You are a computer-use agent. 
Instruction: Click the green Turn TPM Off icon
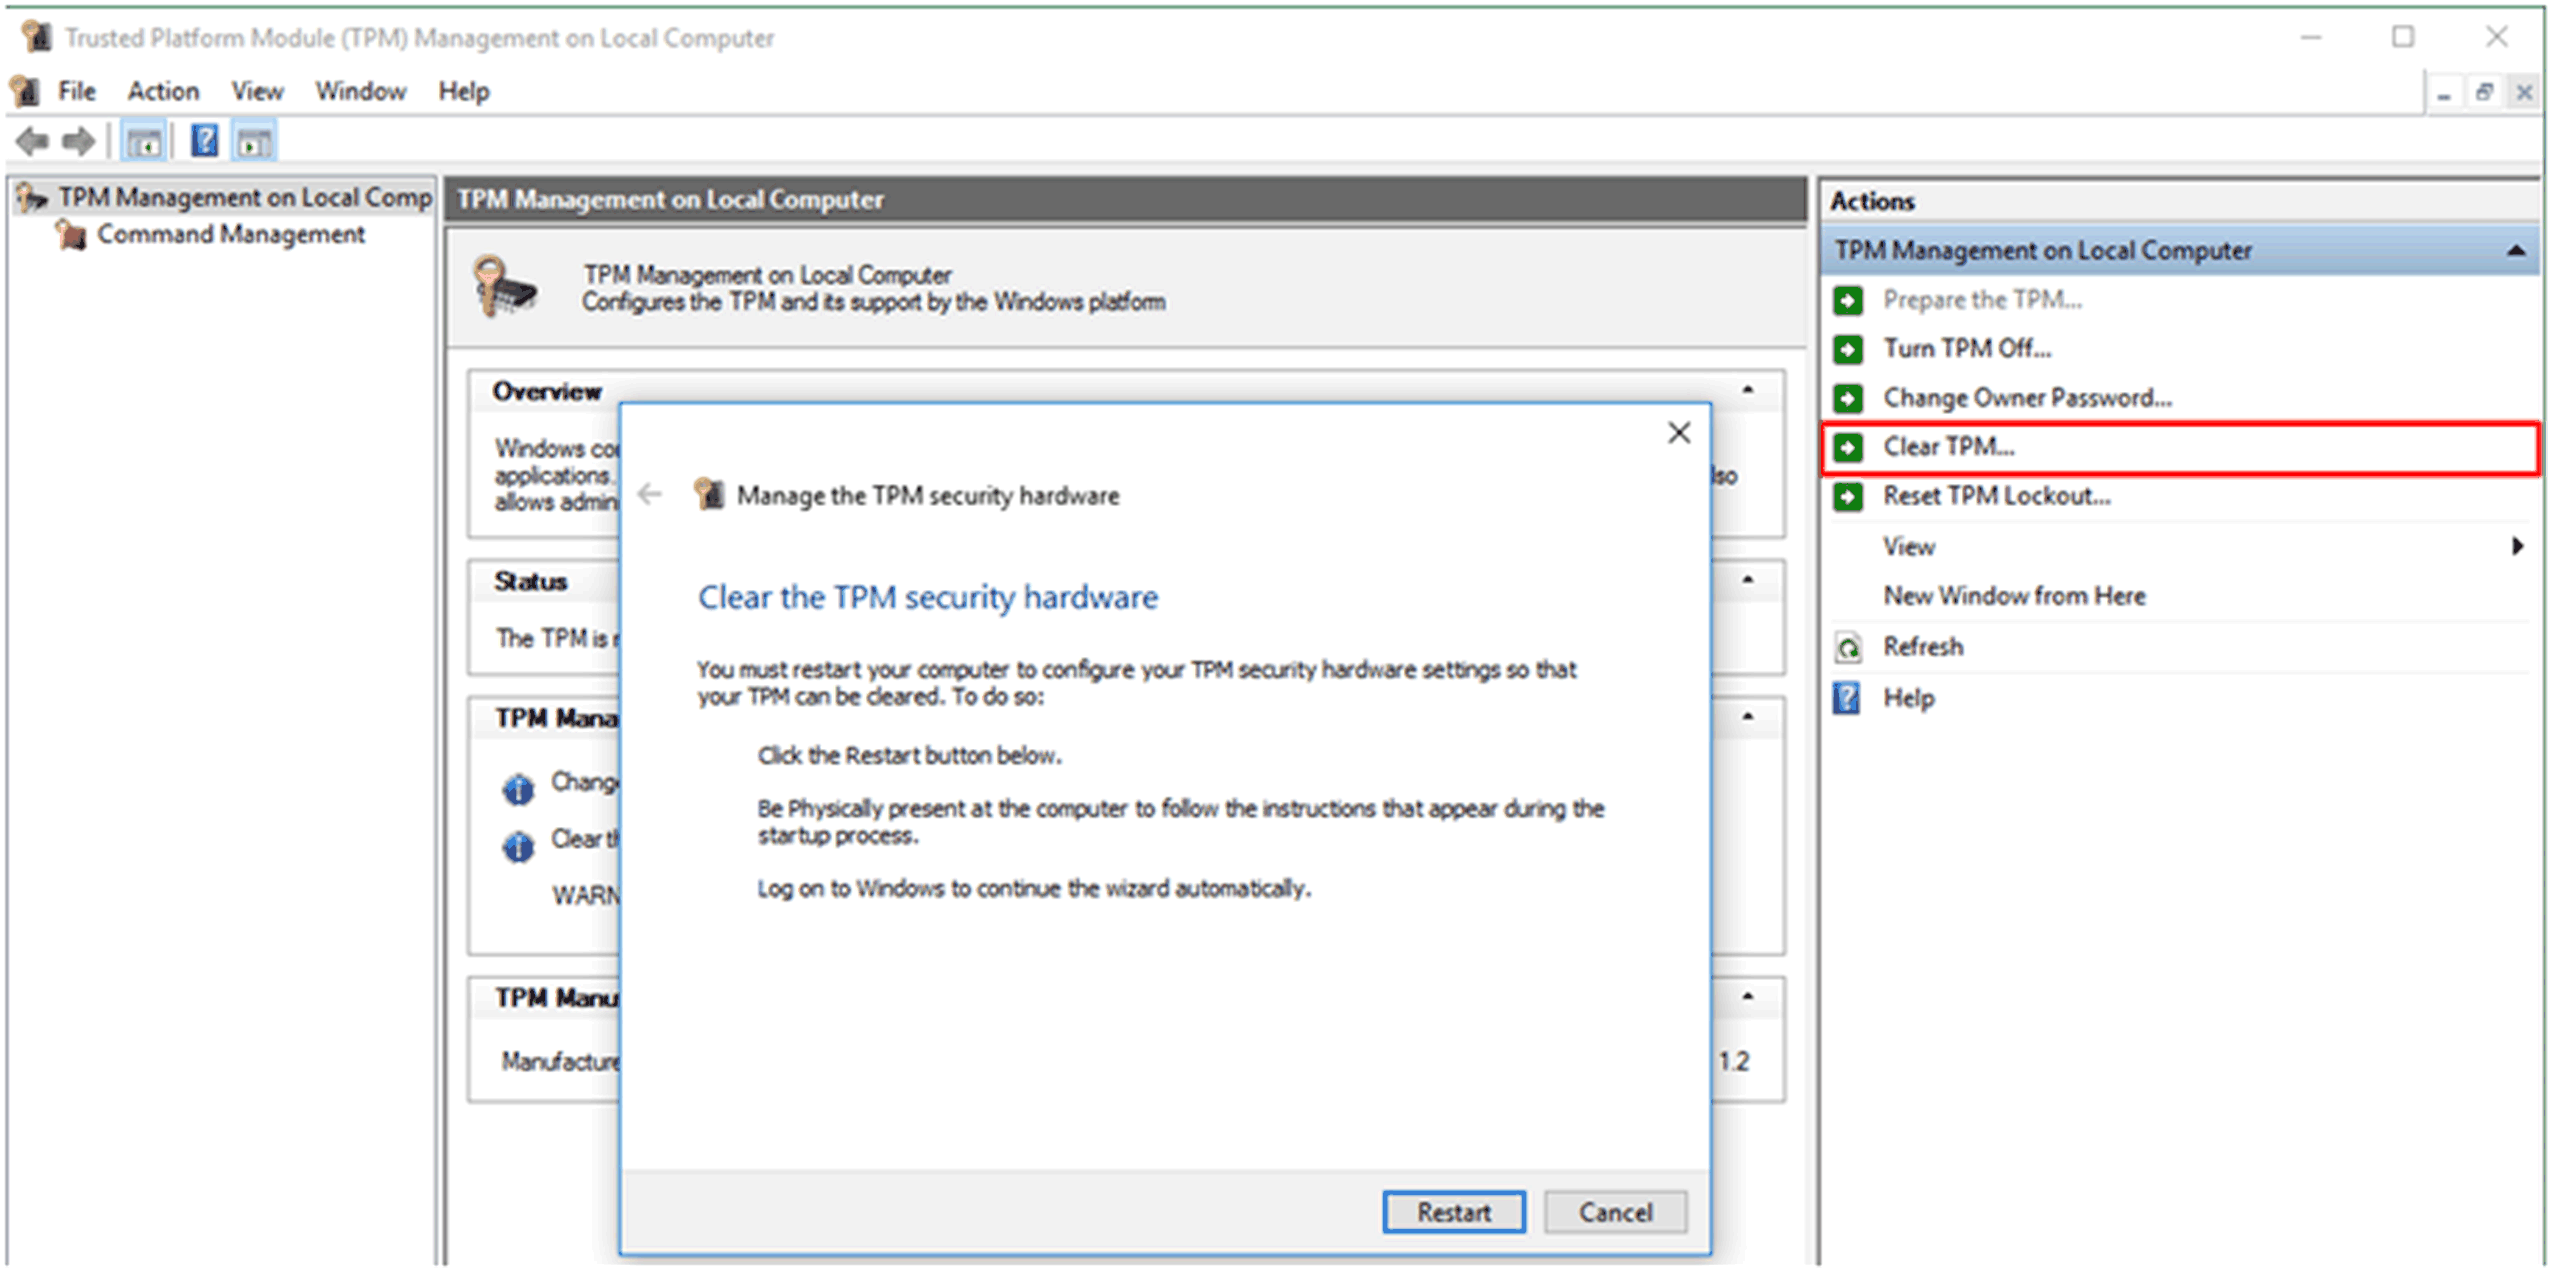(1848, 349)
